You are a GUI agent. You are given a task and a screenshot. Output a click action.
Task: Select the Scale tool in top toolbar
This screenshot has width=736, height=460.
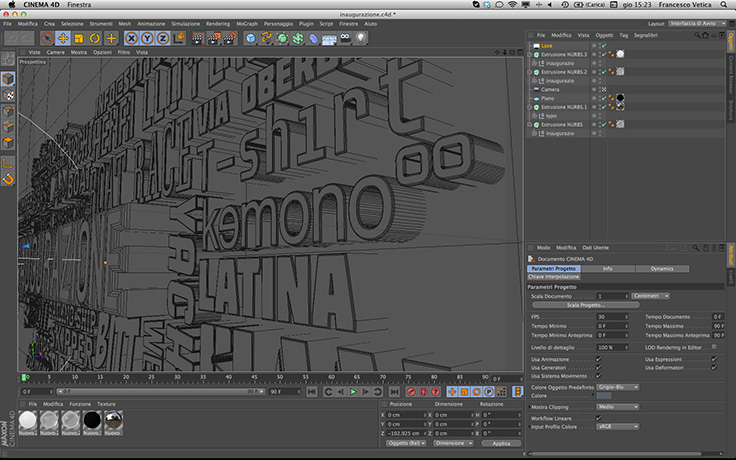79,38
